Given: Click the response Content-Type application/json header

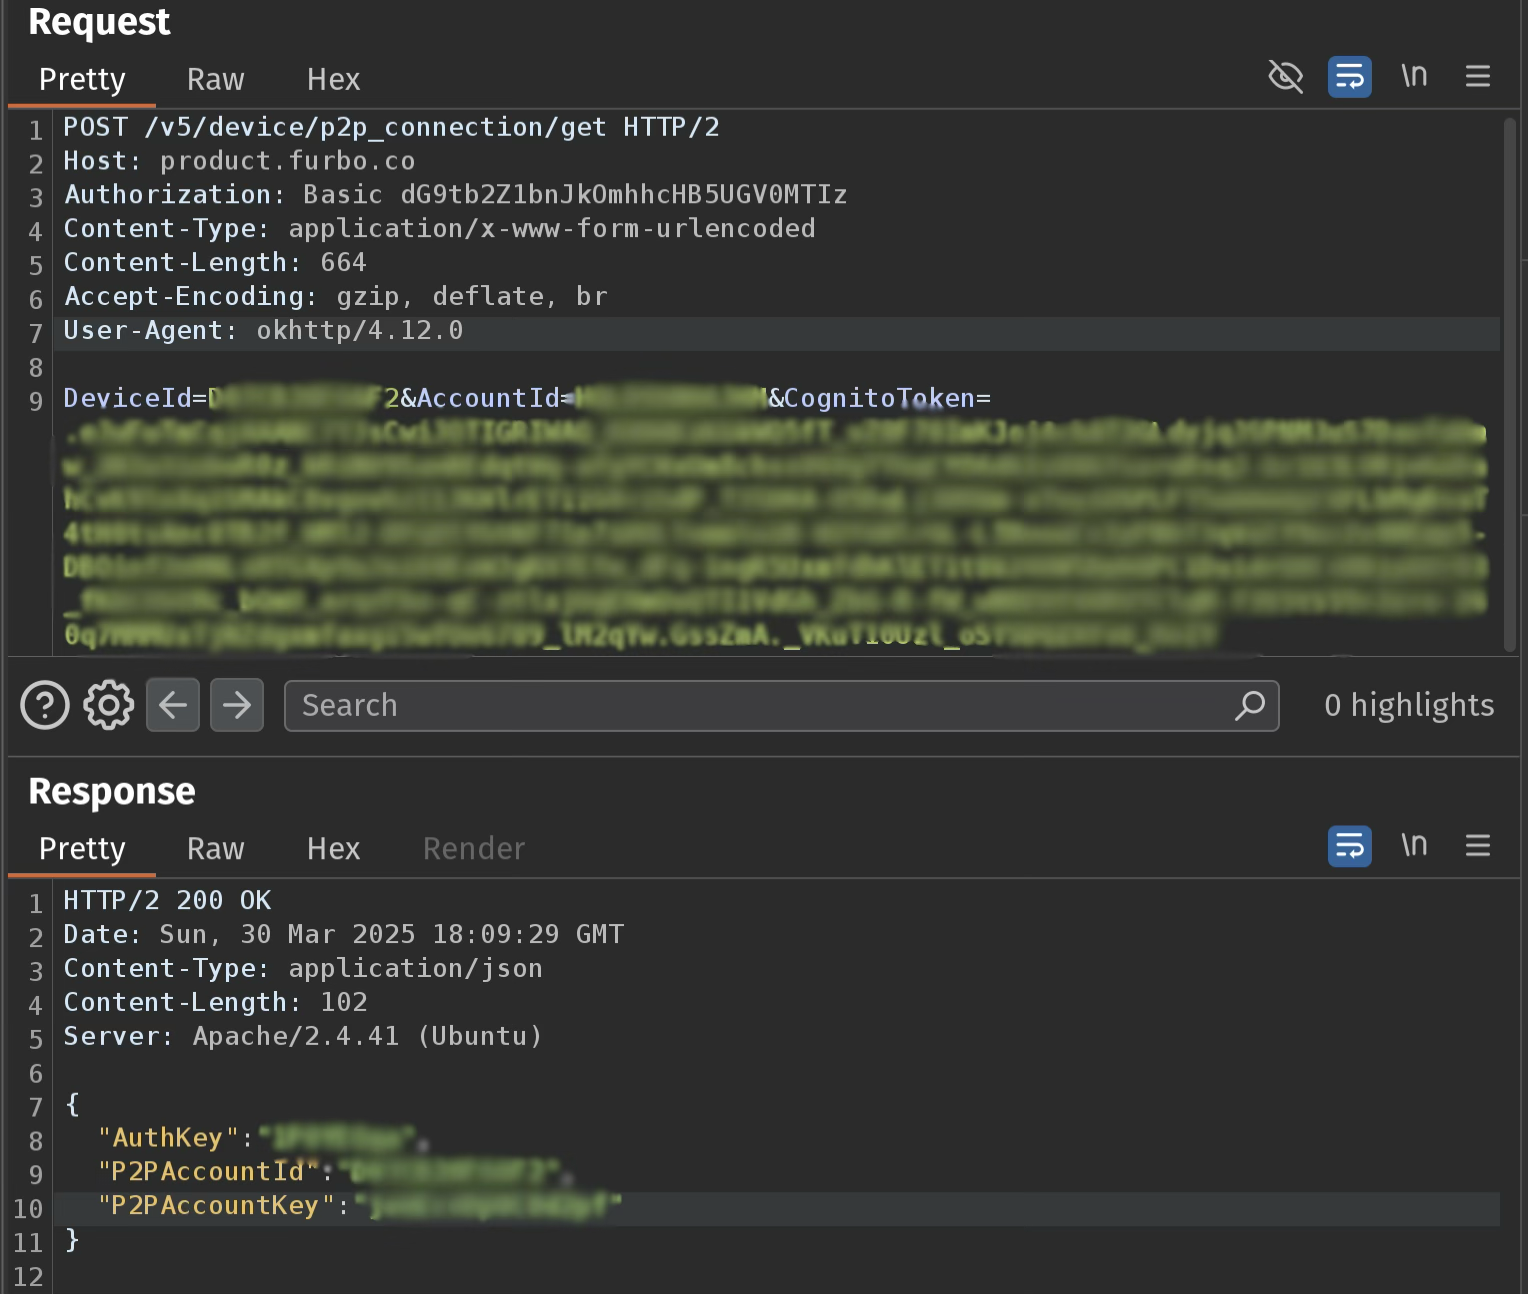Looking at the screenshot, I should point(304,968).
